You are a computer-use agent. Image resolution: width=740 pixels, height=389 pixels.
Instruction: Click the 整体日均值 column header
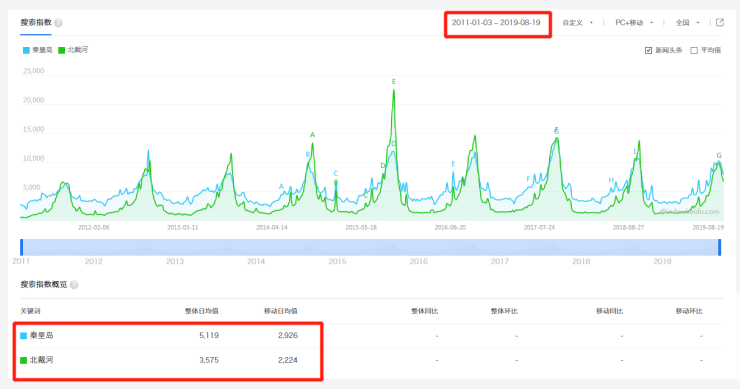click(x=202, y=311)
